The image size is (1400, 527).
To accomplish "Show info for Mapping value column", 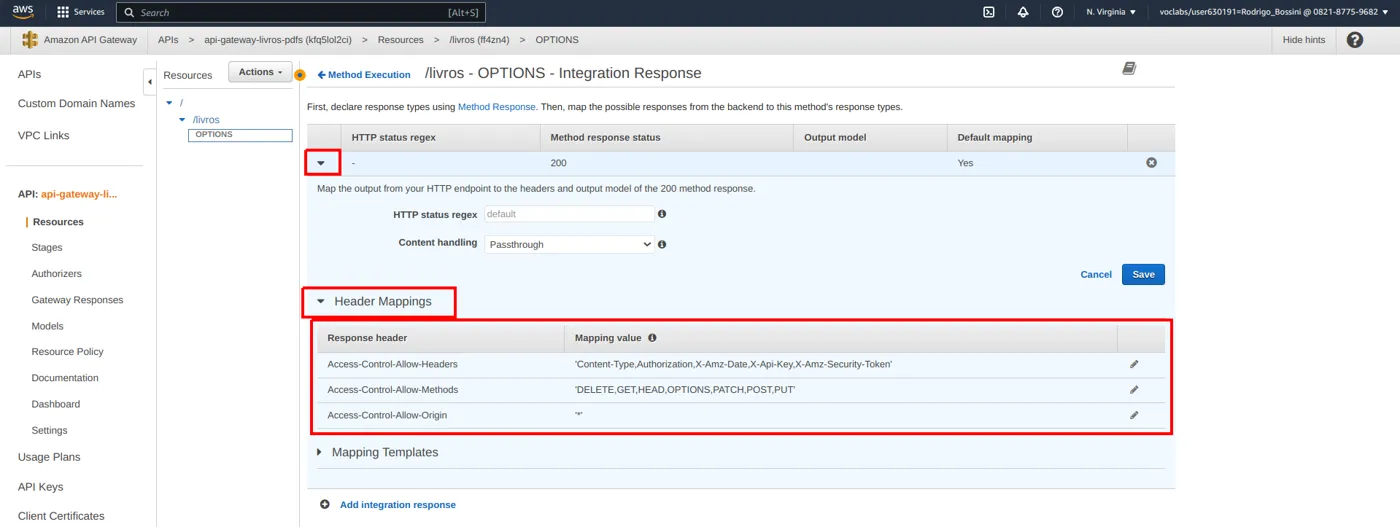I will (652, 338).
